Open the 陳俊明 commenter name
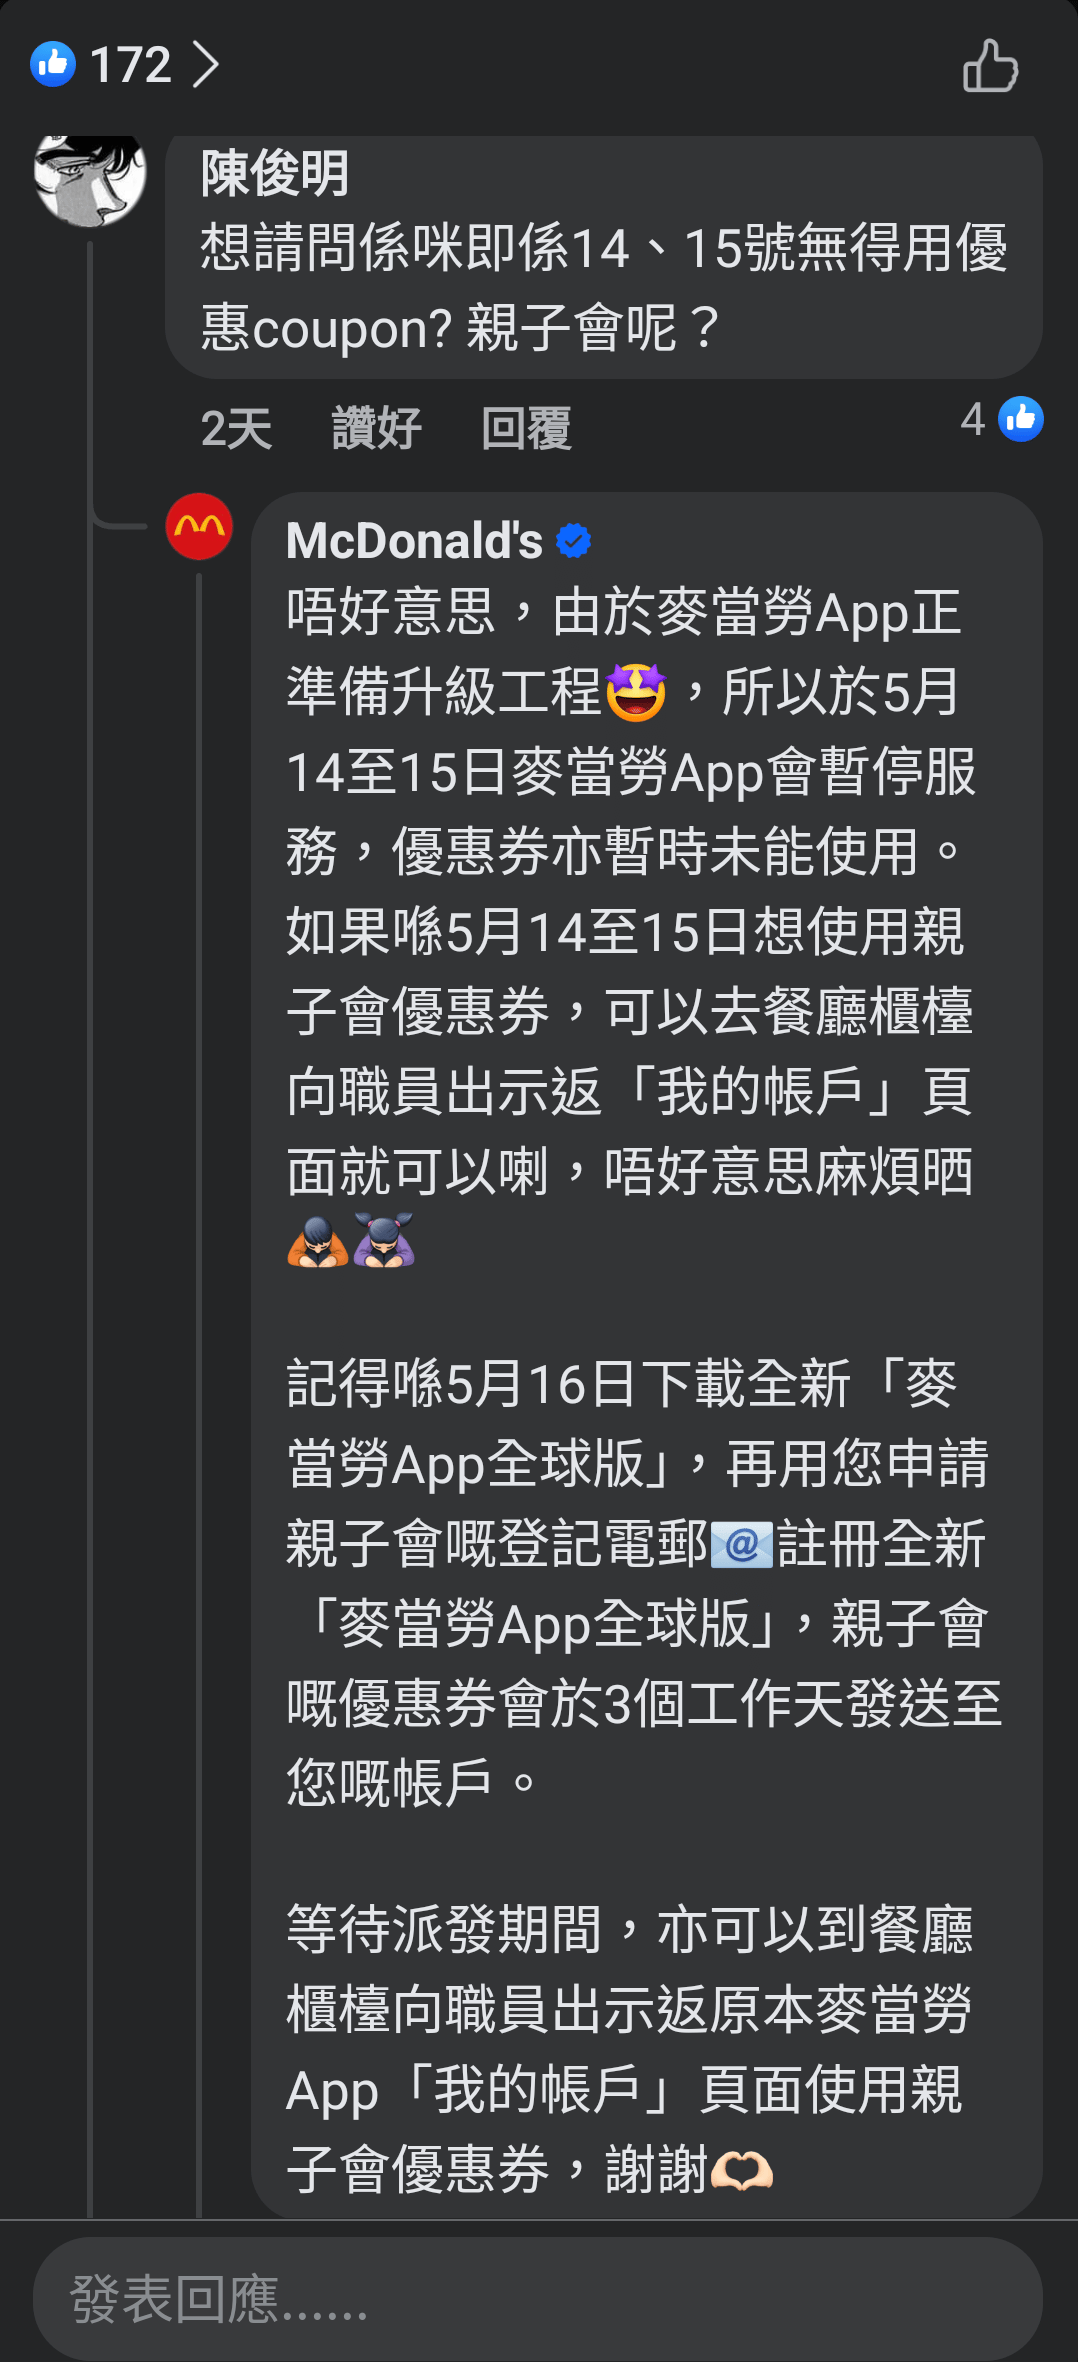 pyautogui.click(x=275, y=173)
